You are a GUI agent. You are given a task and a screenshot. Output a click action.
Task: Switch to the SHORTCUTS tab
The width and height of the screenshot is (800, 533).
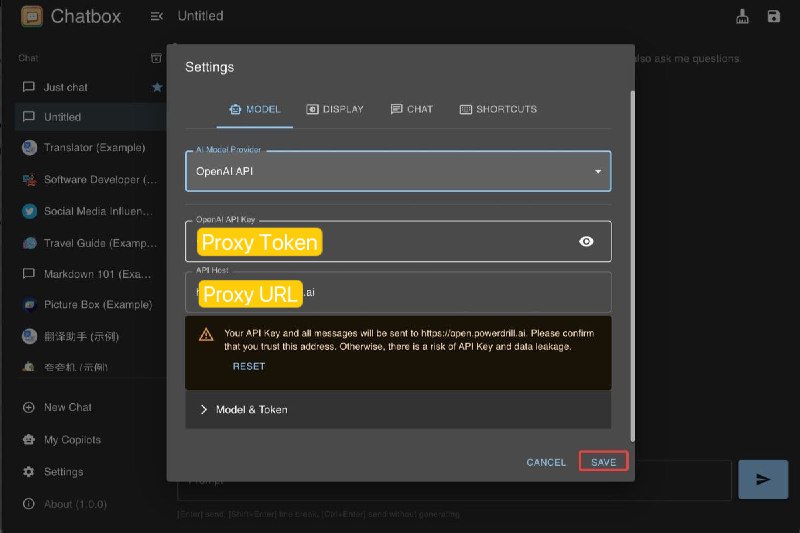[x=498, y=109]
